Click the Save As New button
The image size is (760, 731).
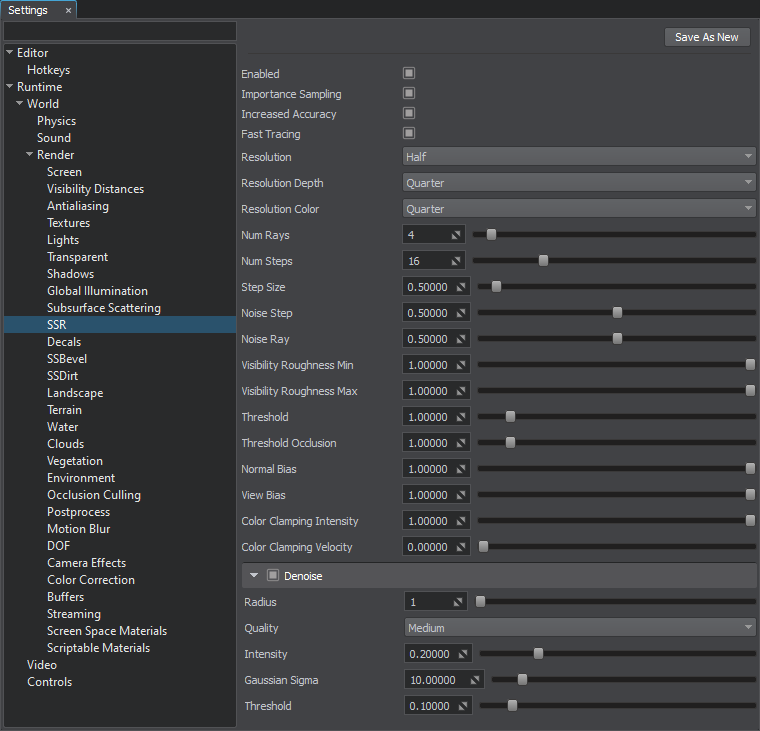[707, 37]
